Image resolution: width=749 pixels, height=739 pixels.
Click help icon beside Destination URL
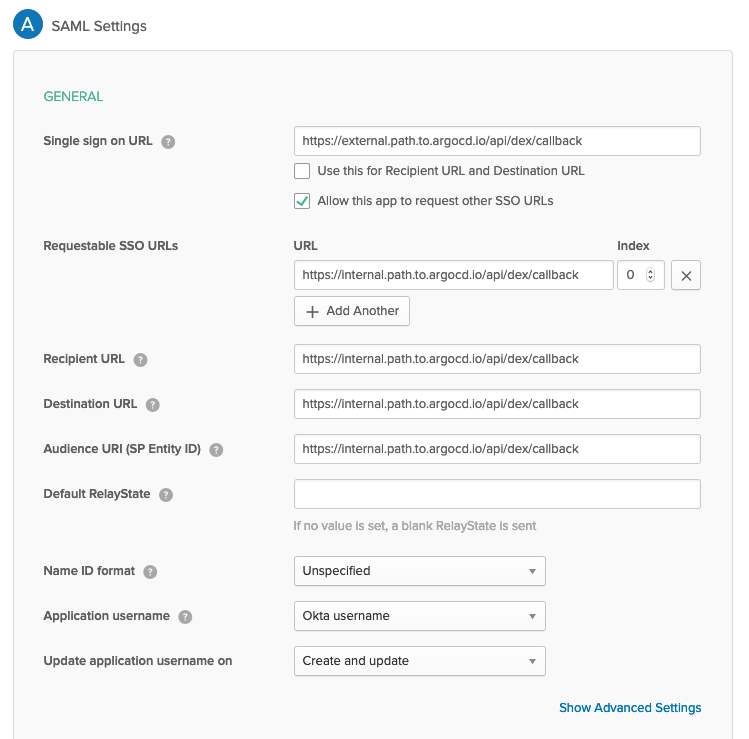[153, 405]
